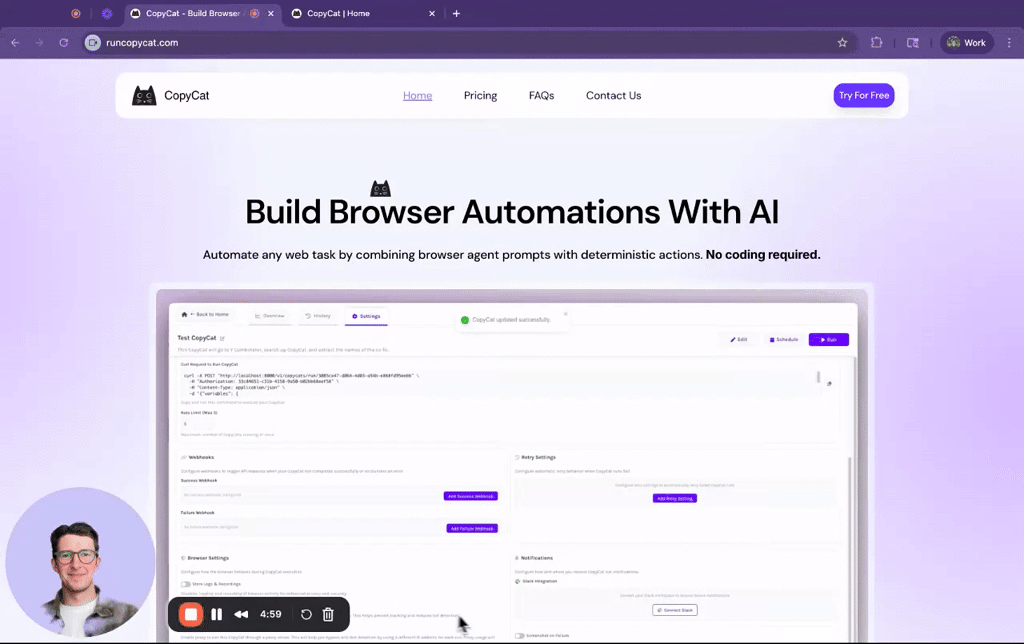Image resolution: width=1024 pixels, height=644 pixels.
Task: Click the site info icon in address bar
Action: coord(93,42)
